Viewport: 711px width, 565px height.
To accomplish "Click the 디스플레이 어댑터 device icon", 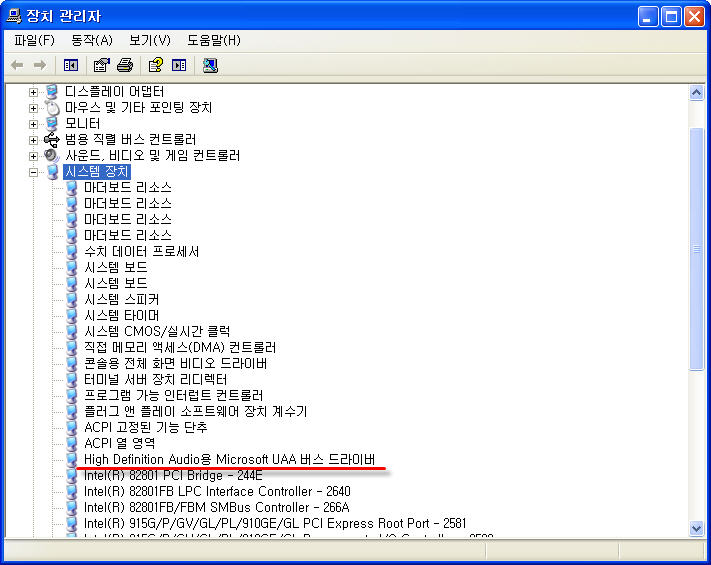I will [52, 92].
